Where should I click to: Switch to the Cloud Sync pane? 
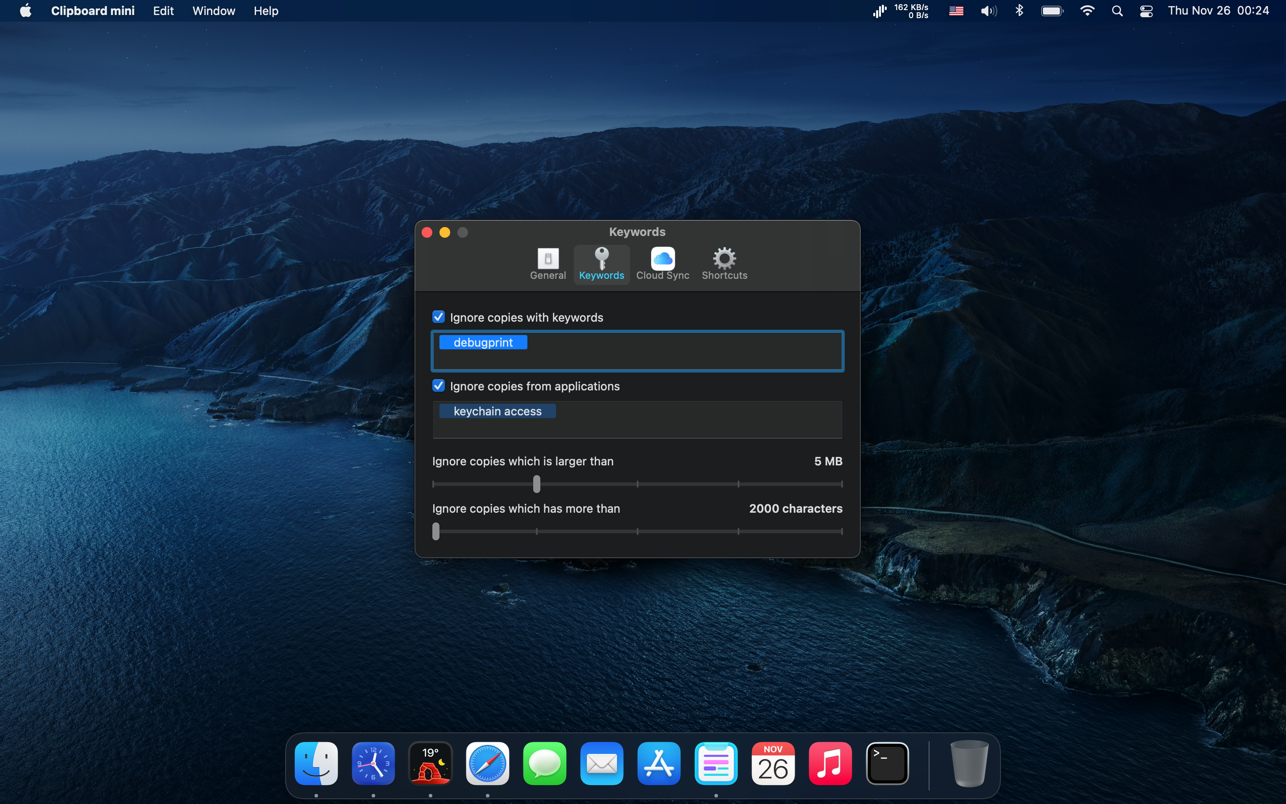coord(662,264)
